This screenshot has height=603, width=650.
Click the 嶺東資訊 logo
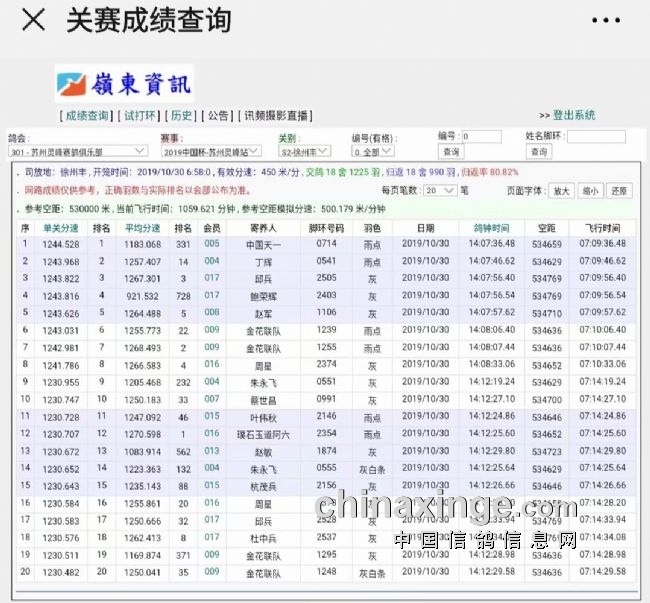pyautogui.click(x=124, y=84)
